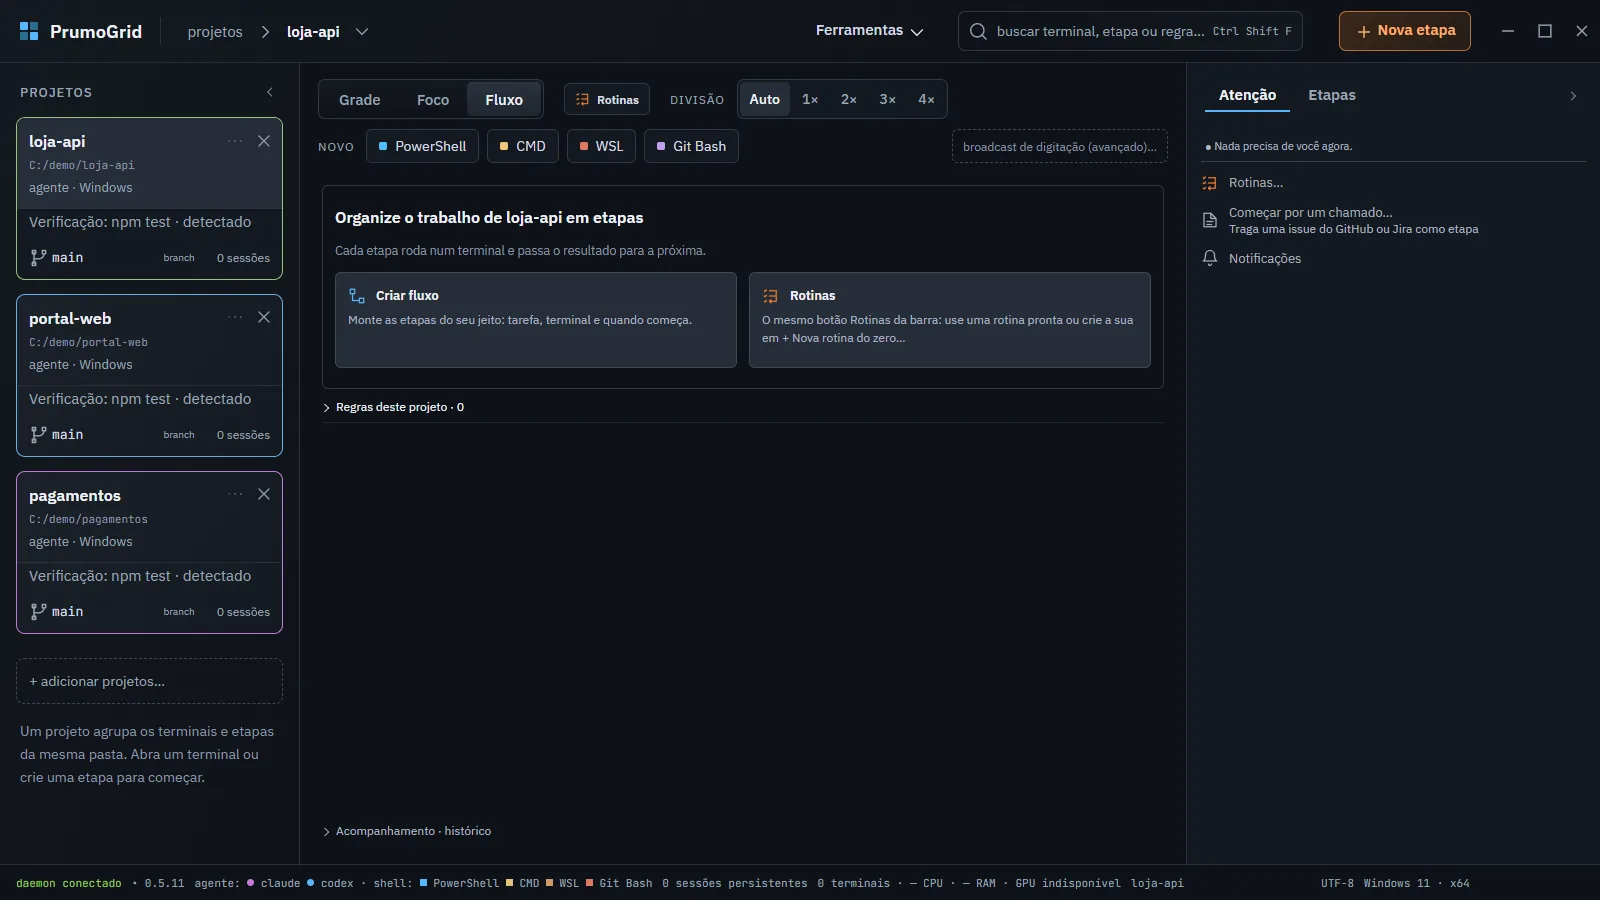
Task: Click the branch icon in loja-api card
Action: click(38, 257)
